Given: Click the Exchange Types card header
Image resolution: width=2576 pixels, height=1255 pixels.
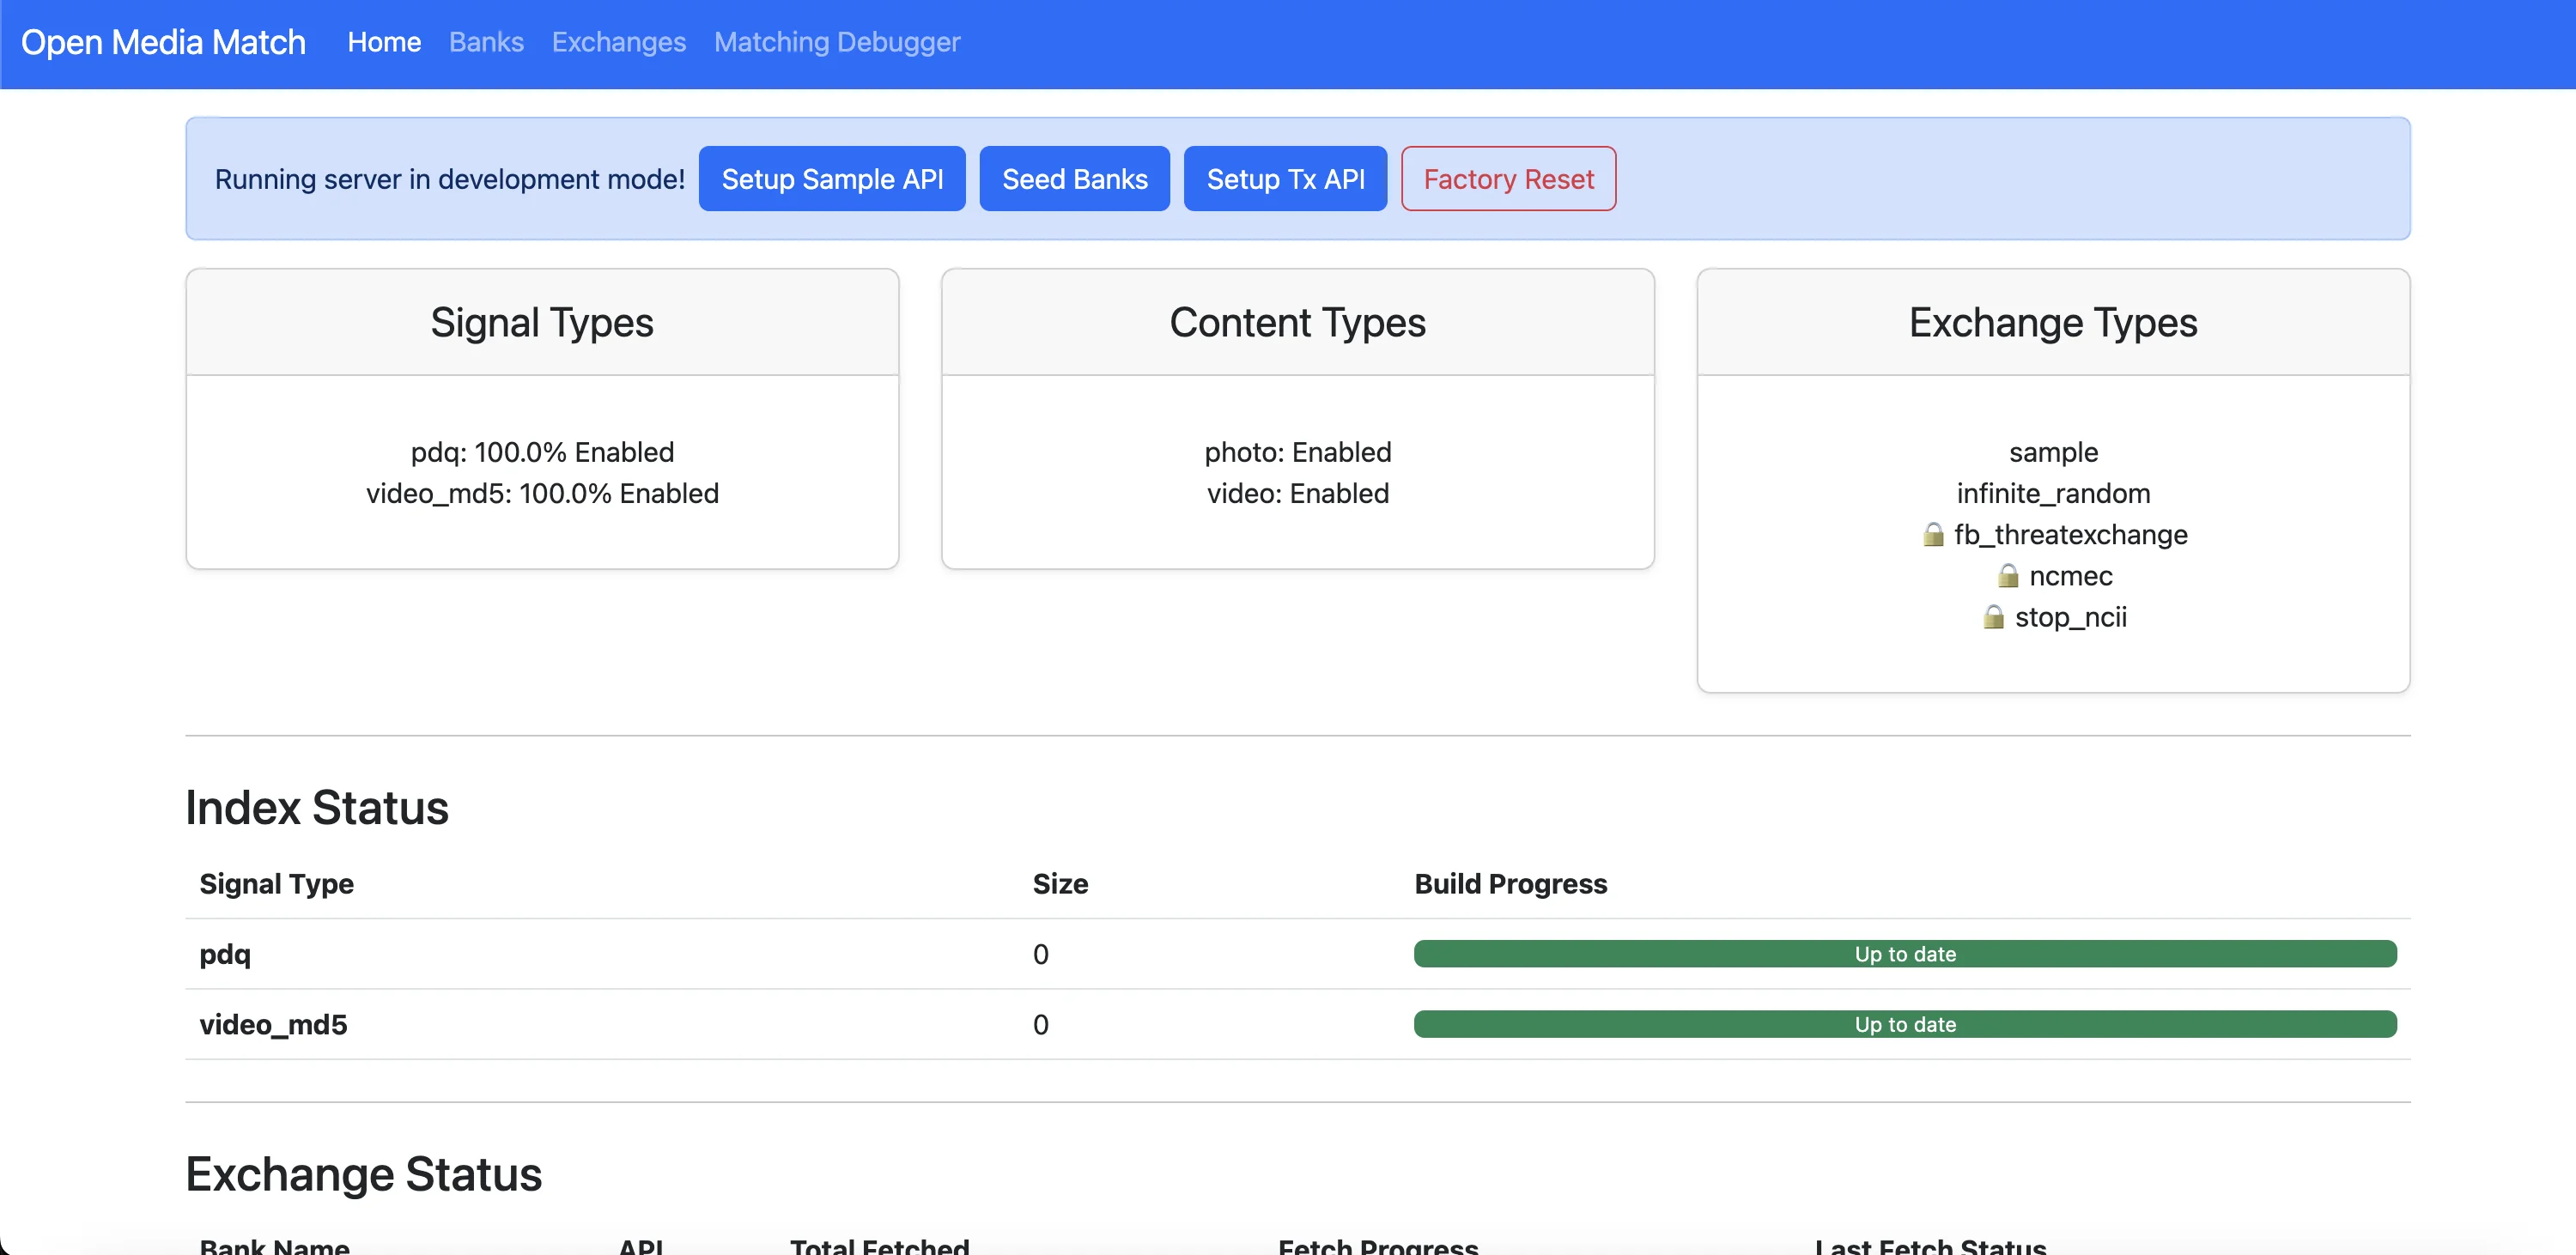Looking at the screenshot, I should [x=2053, y=322].
